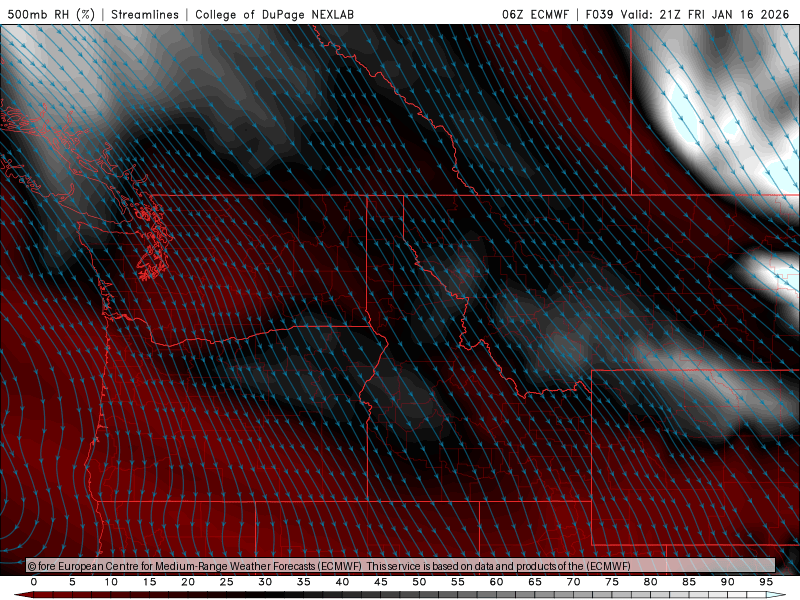Screen dimensions: 800x600
Task: Click the '30' value on the color scale
Action: 265,582
